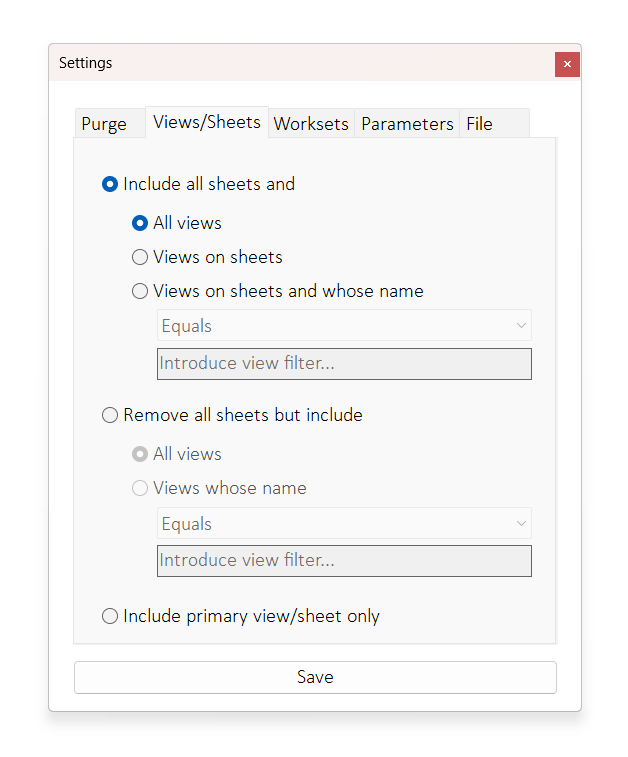628x757 pixels.
Task: Choose "All views" under Include all sheets
Action: coord(140,223)
